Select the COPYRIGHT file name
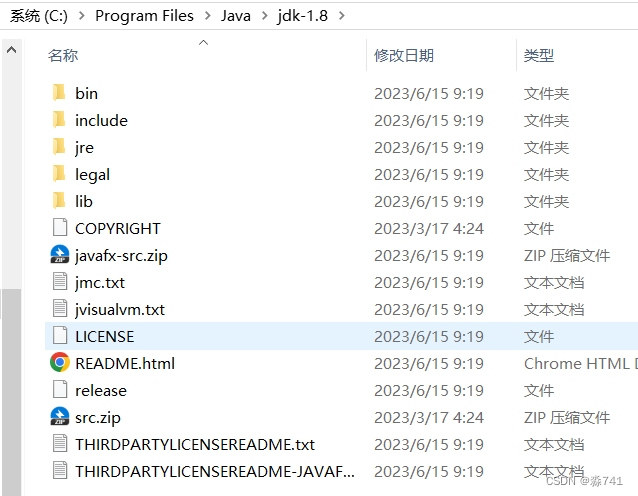 (118, 229)
